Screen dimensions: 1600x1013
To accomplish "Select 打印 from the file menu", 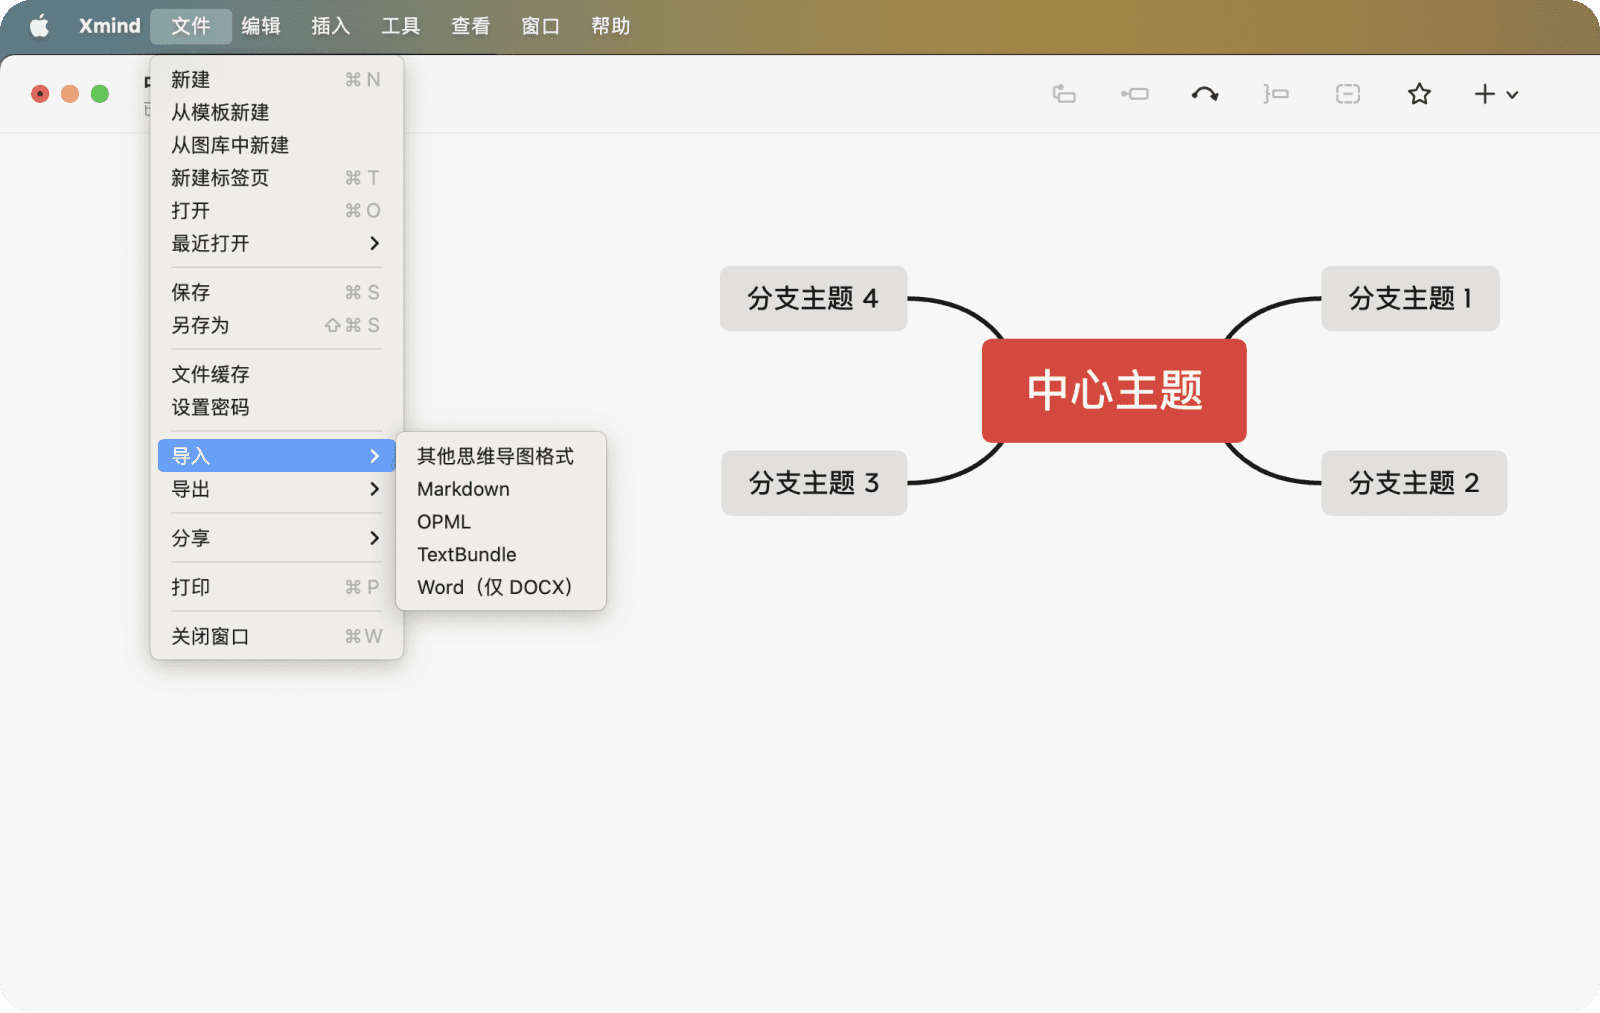I will 191,587.
